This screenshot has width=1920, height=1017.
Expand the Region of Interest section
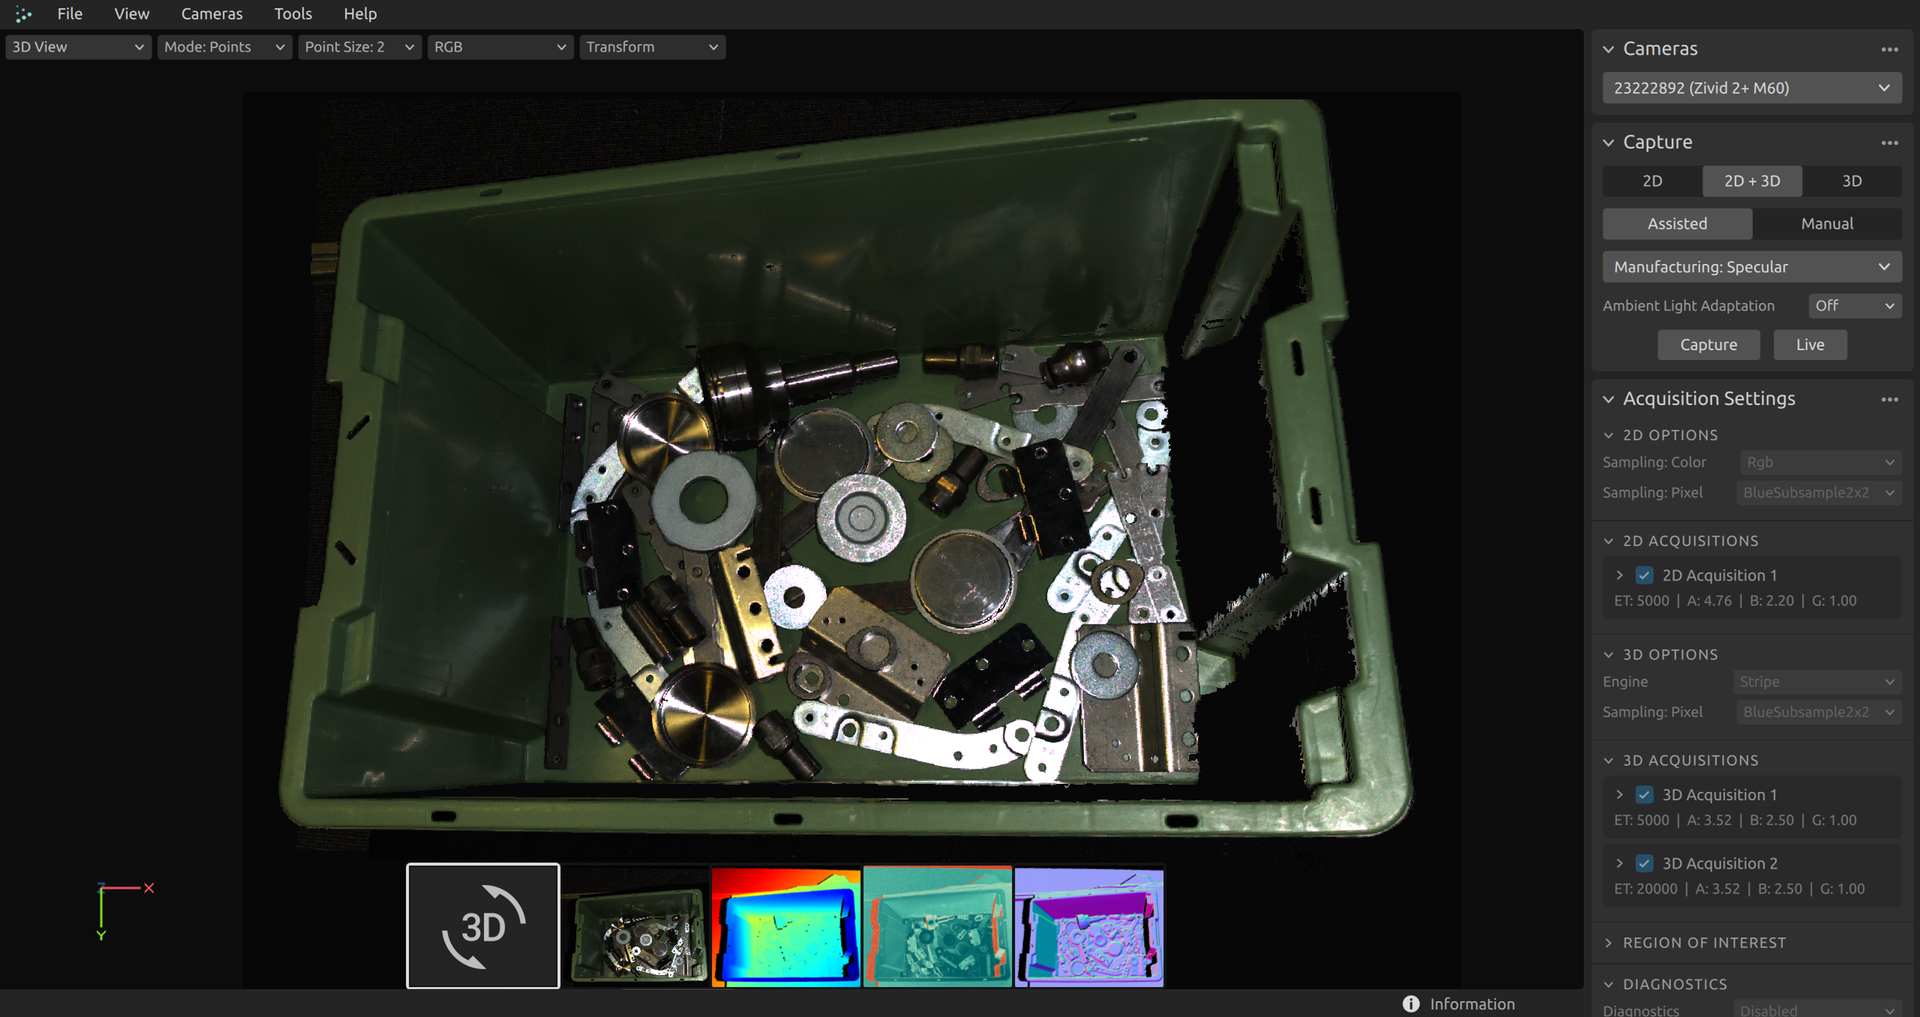(x=1704, y=943)
